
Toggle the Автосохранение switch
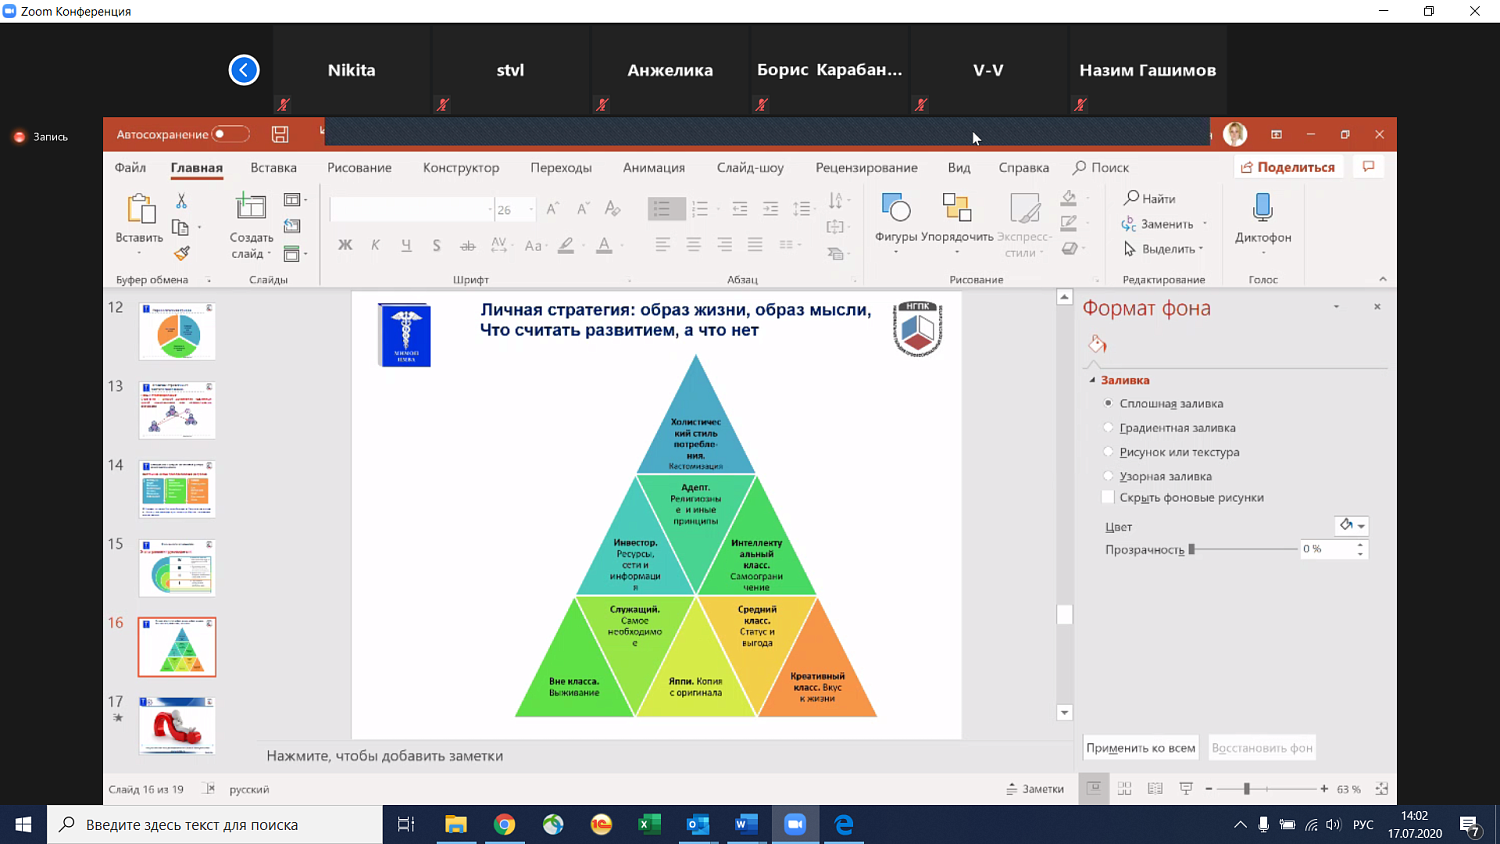pos(230,134)
